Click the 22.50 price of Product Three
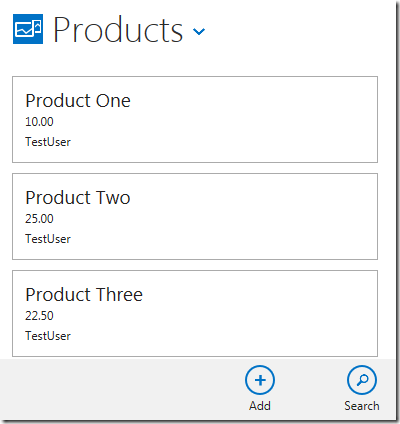 (39, 316)
